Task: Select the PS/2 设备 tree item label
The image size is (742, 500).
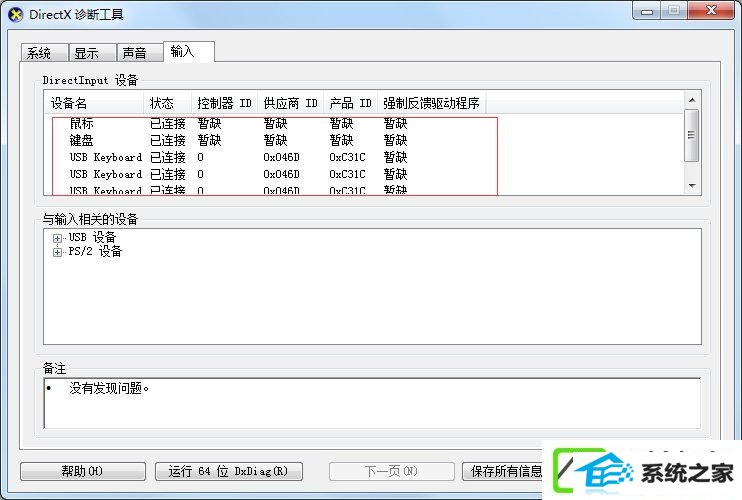Action: pos(95,251)
